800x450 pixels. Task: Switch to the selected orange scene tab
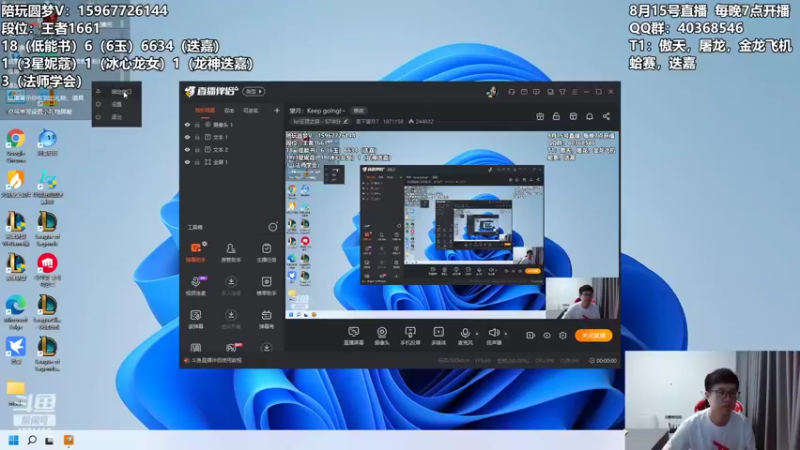tap(205, 111)
